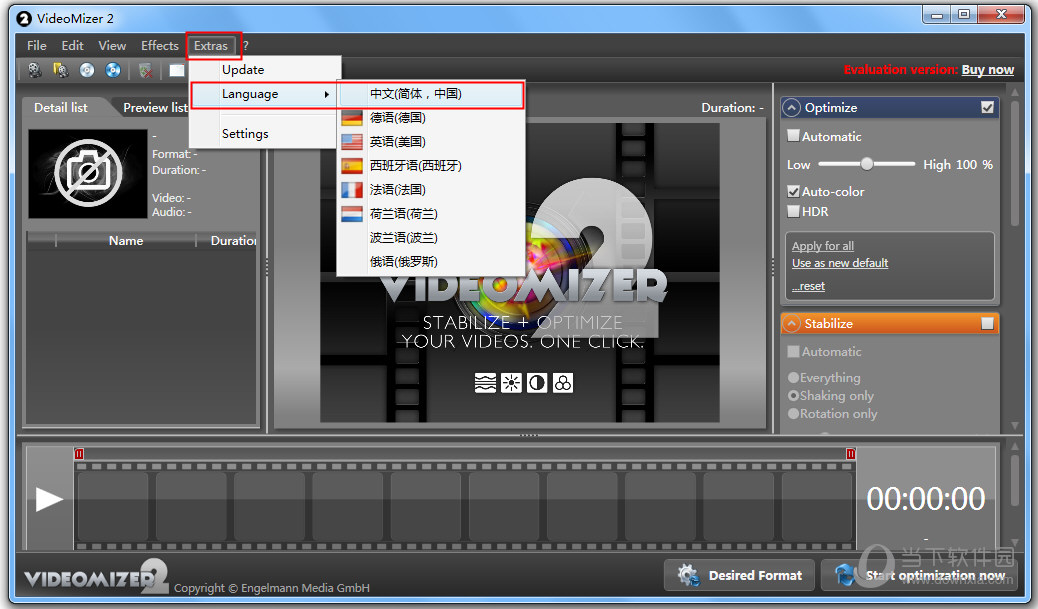The width and height of the screenshot is (1038, 609).
Task: Click the add video film-reel toolbar icon
Action: click(34, 70)
